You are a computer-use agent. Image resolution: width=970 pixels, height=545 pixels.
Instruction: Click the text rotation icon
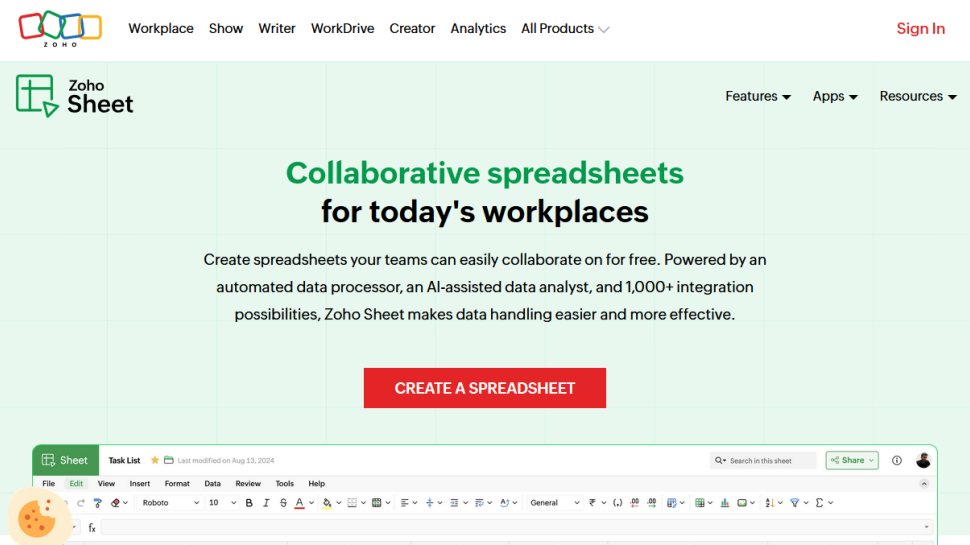pyautogui.click(x=504, y=503)
